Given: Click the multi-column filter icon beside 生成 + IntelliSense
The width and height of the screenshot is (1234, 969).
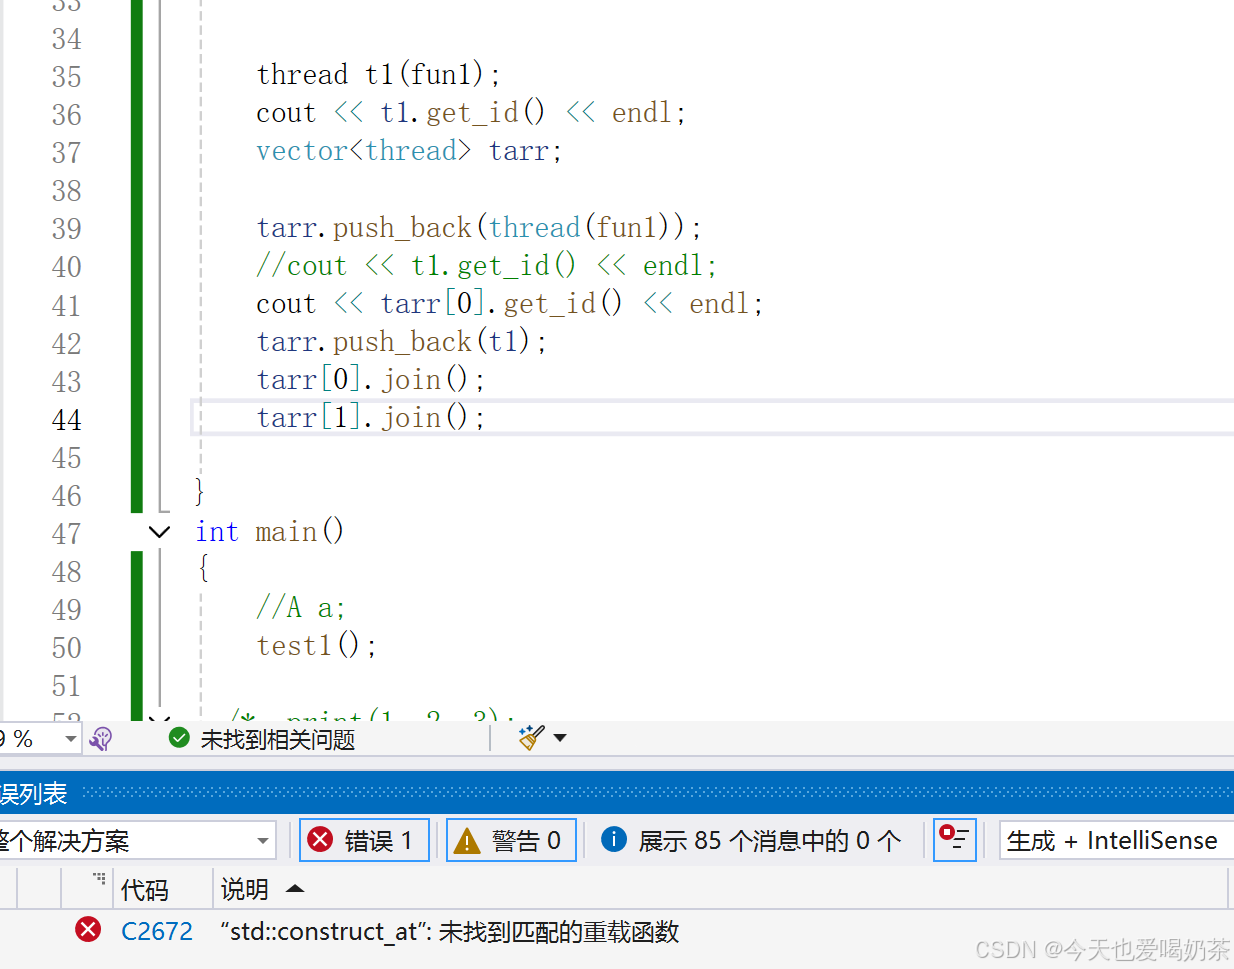Looking at the screenshot, I should (x=954, y=840).
